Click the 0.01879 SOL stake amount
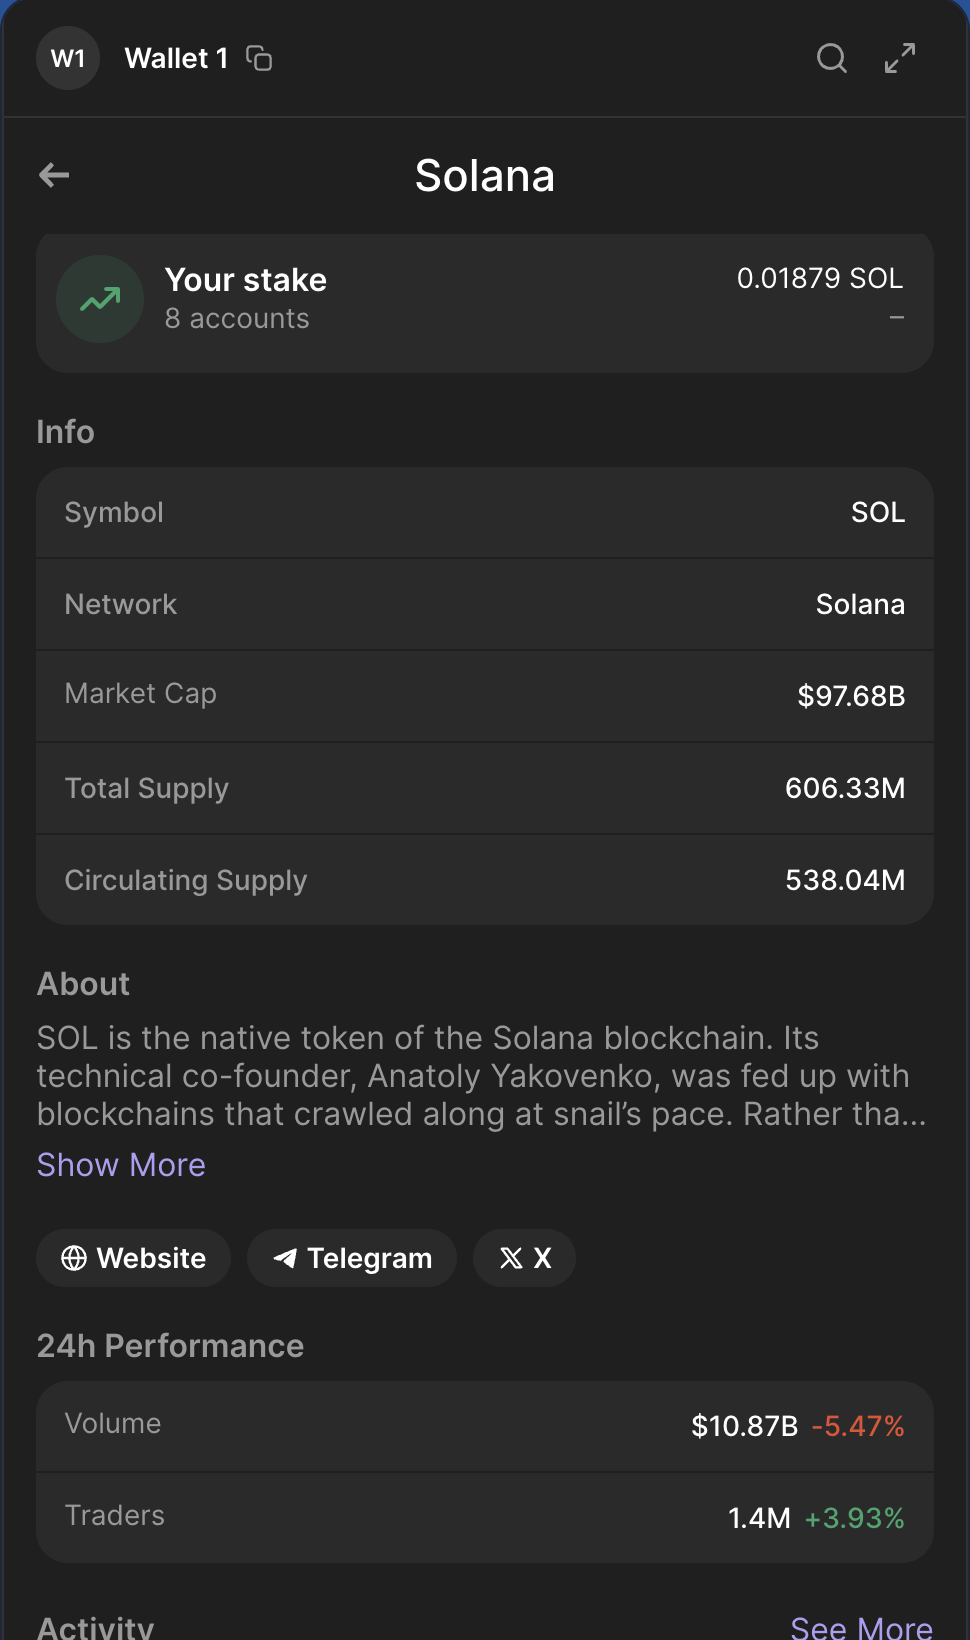 tap(820, 278)
